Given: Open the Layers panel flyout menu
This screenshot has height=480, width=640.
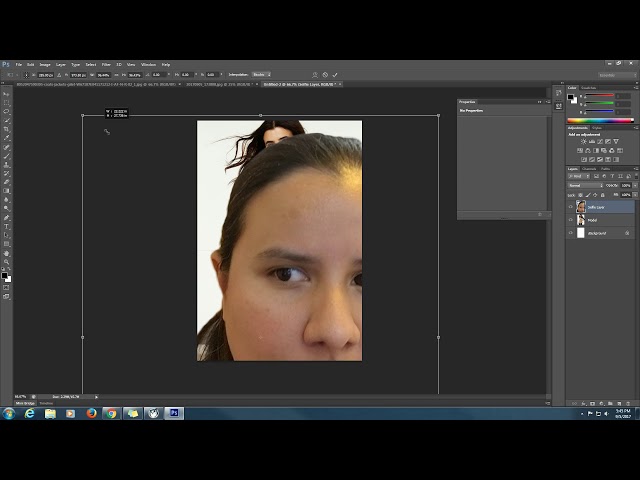Looking at the screenshot, I should click(x=636, y=169).
